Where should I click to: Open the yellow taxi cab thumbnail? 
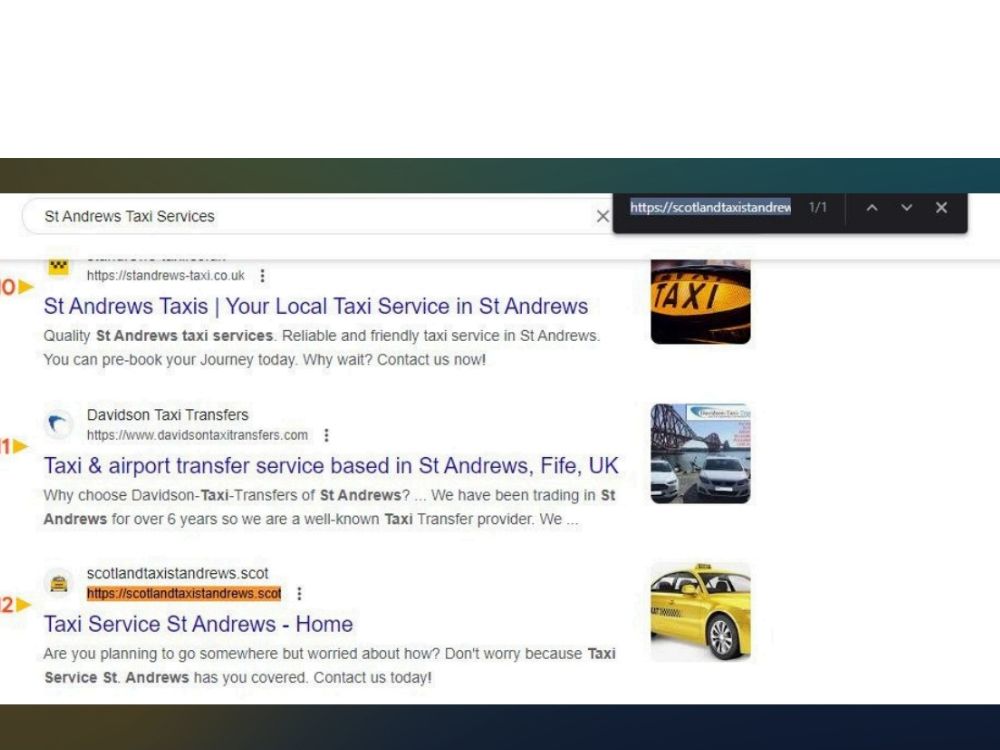tap(700, 612)
